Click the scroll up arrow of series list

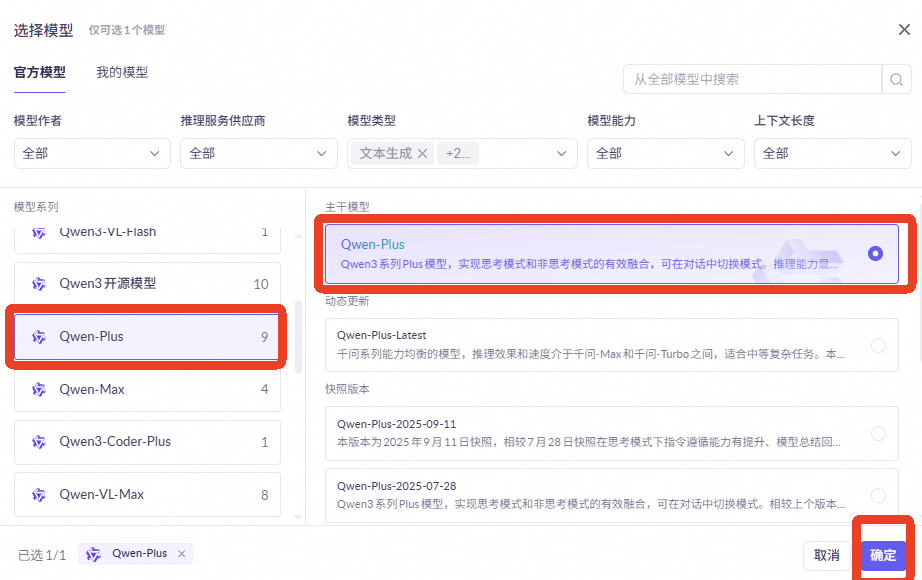click(x=298, y=236)
